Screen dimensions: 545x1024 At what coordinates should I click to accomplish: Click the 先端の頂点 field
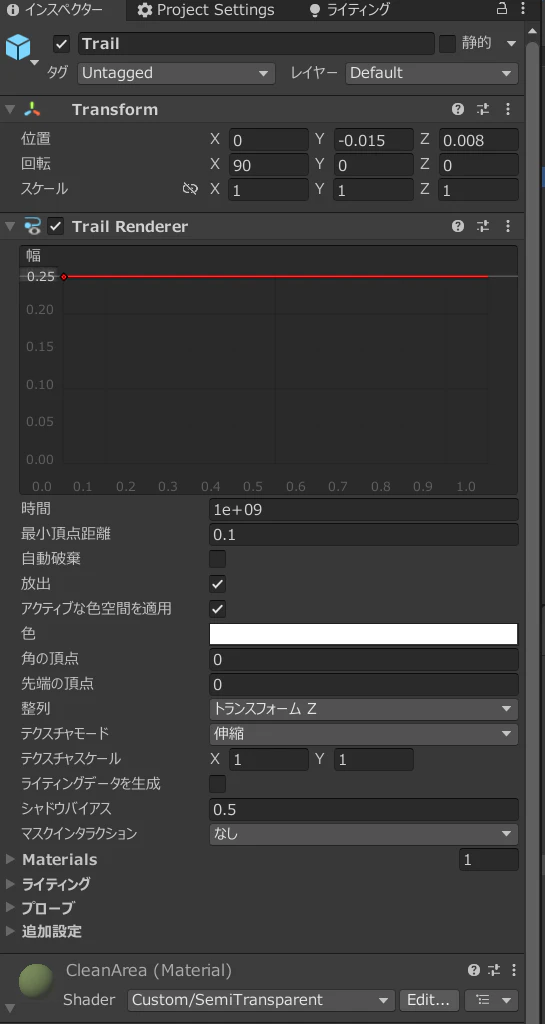tap(364, 684)
